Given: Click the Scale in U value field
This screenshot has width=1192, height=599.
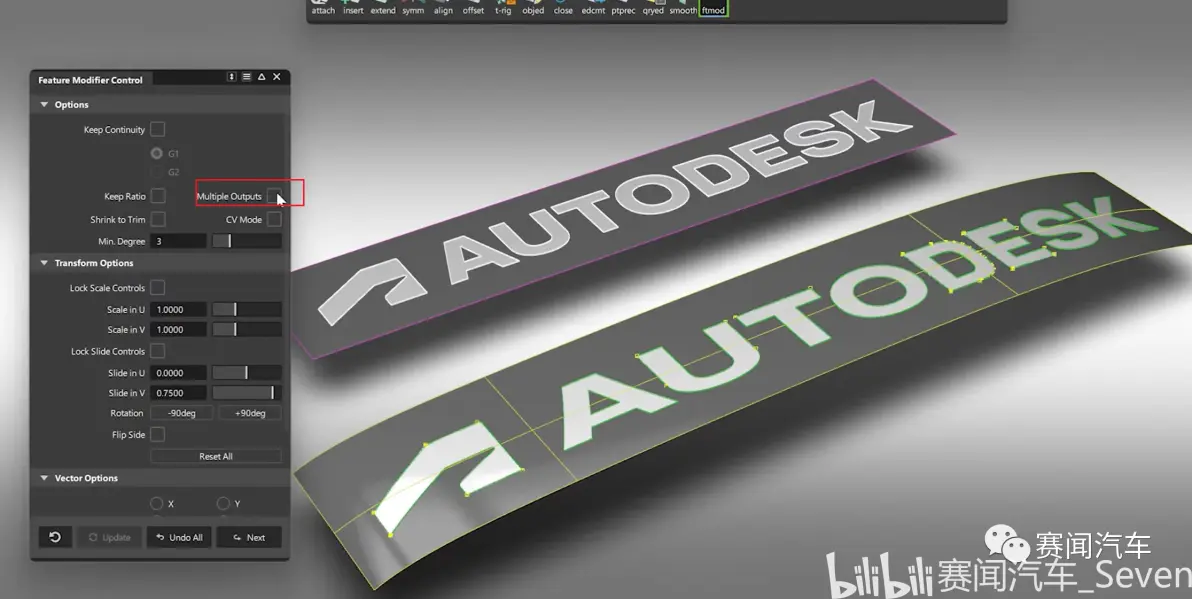Looking at the screenshot, I should (179, 309).
